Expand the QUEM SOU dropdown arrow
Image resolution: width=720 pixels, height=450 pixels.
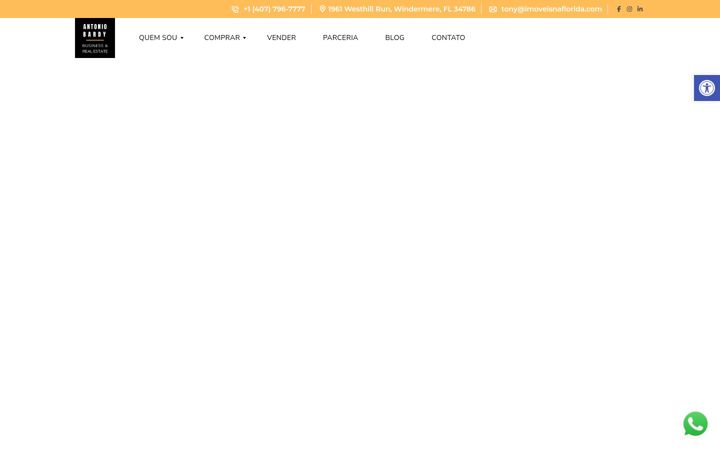(x=182, y=38)
